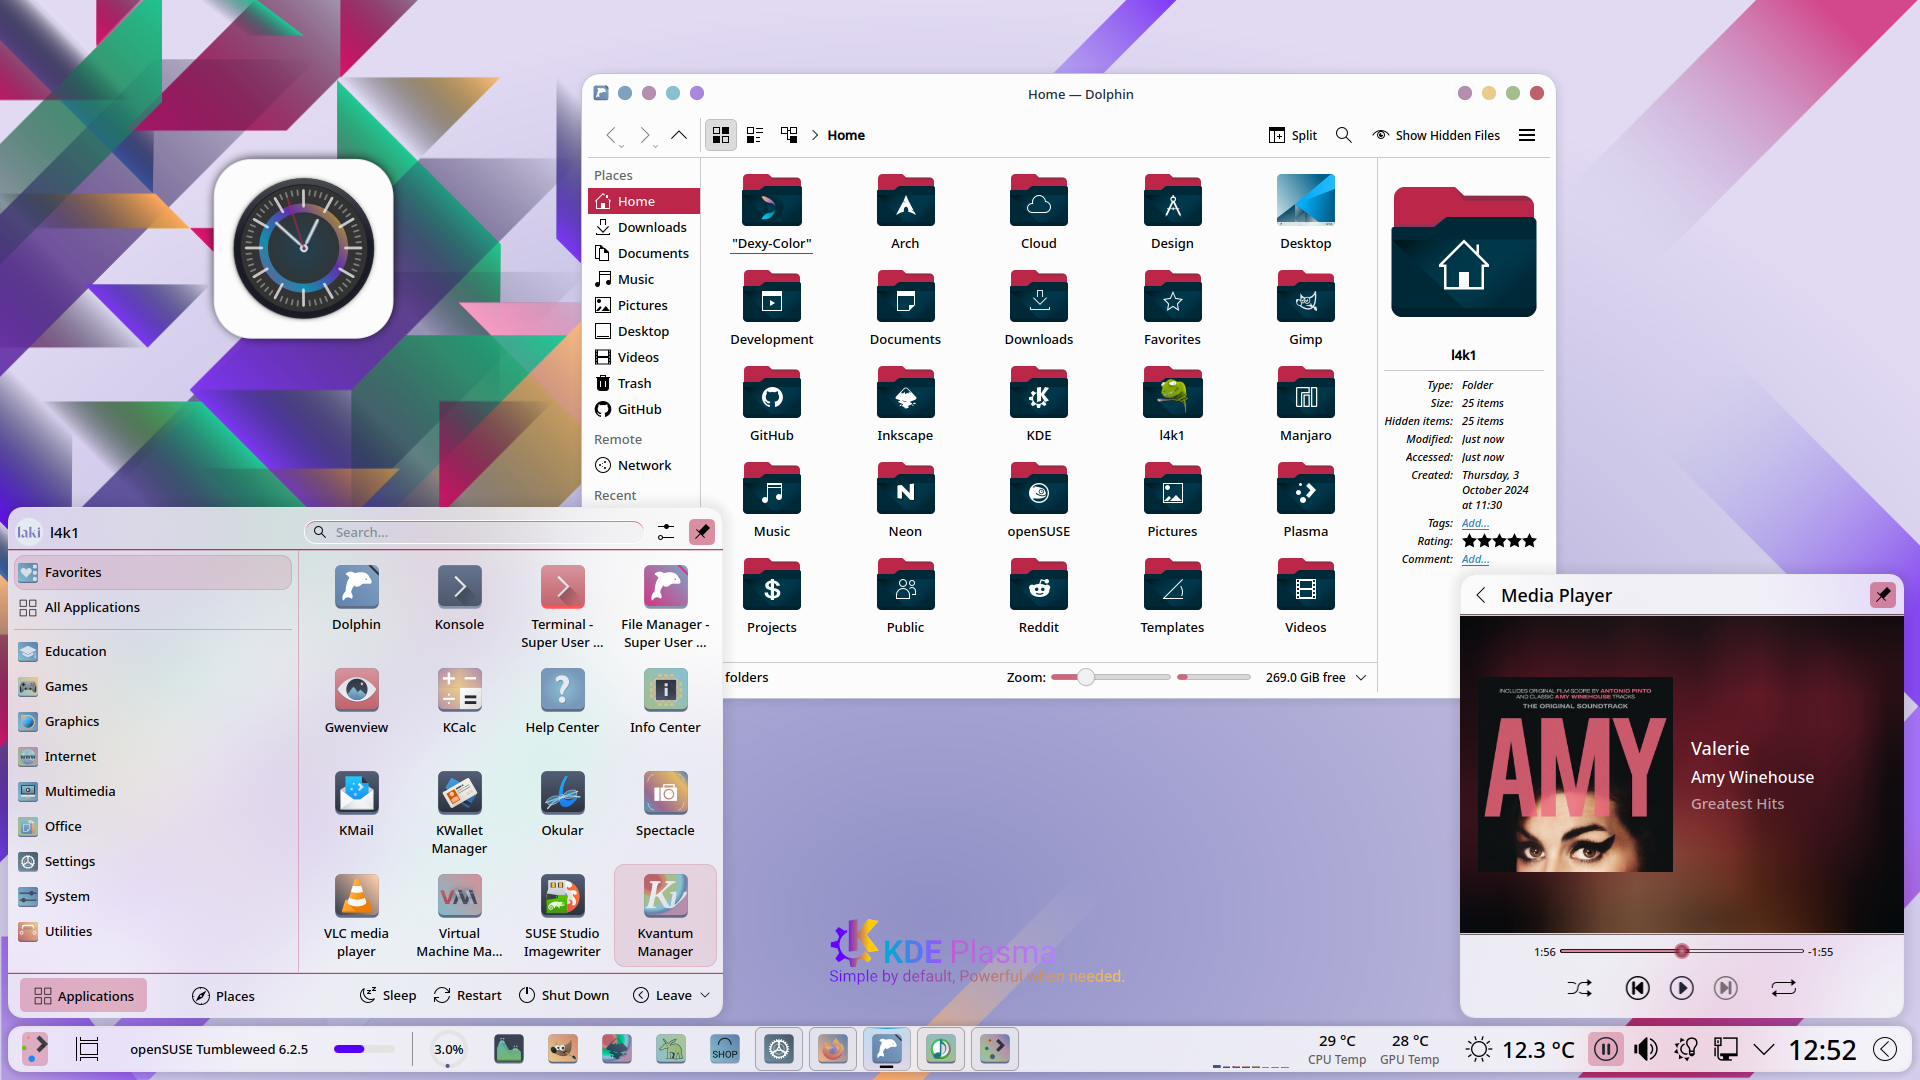Image resolution: width=1920 pixels, height=1080 pixels.
Task: Unpin the Media Player popup
Action: pyautogui.click(x=1882, y=595)
